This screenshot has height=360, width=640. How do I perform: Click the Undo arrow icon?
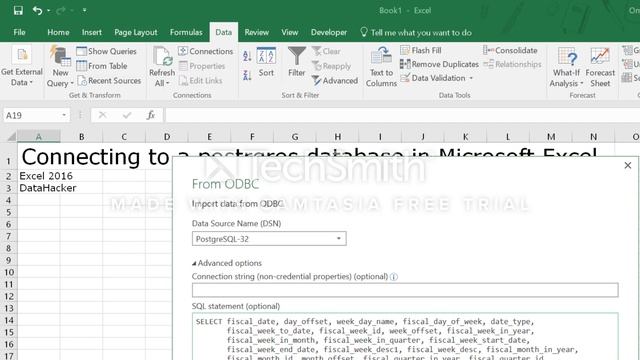37,10
